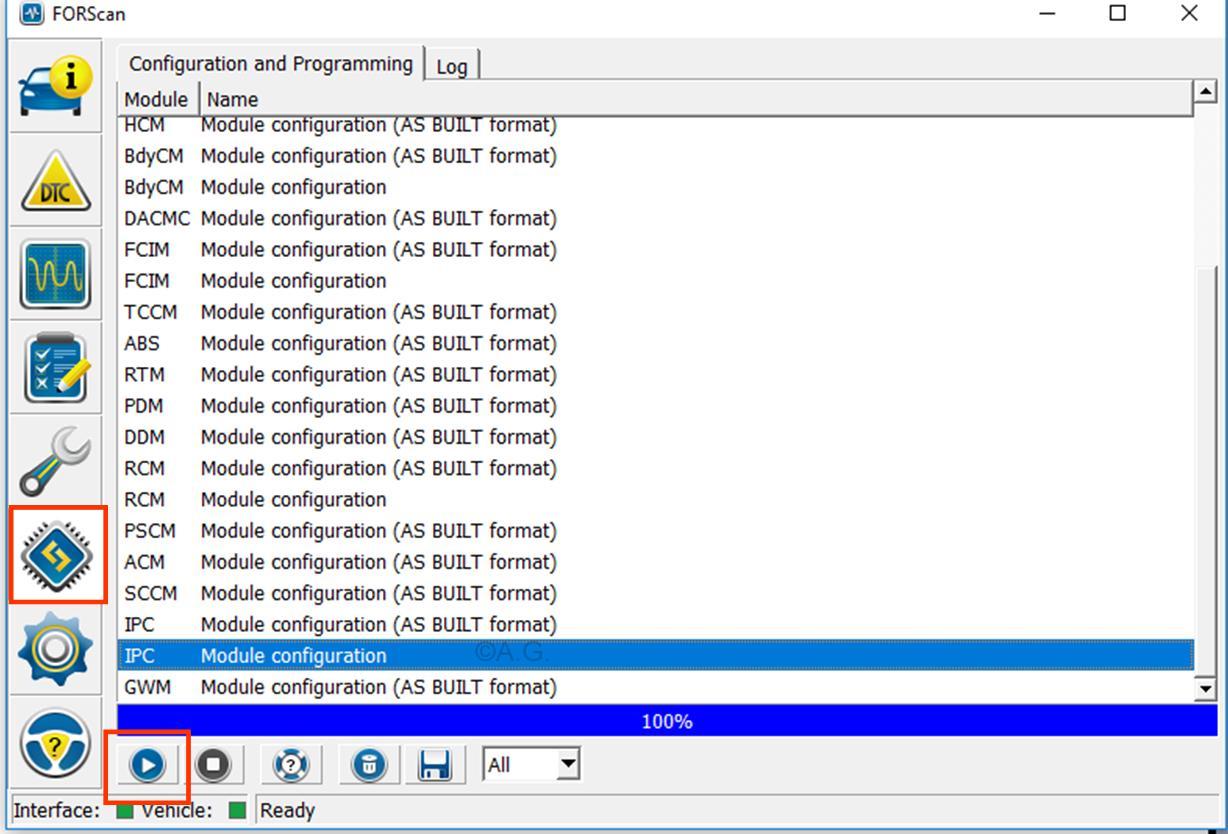
Task: Click the Stop button
Action: click(212, 765)
